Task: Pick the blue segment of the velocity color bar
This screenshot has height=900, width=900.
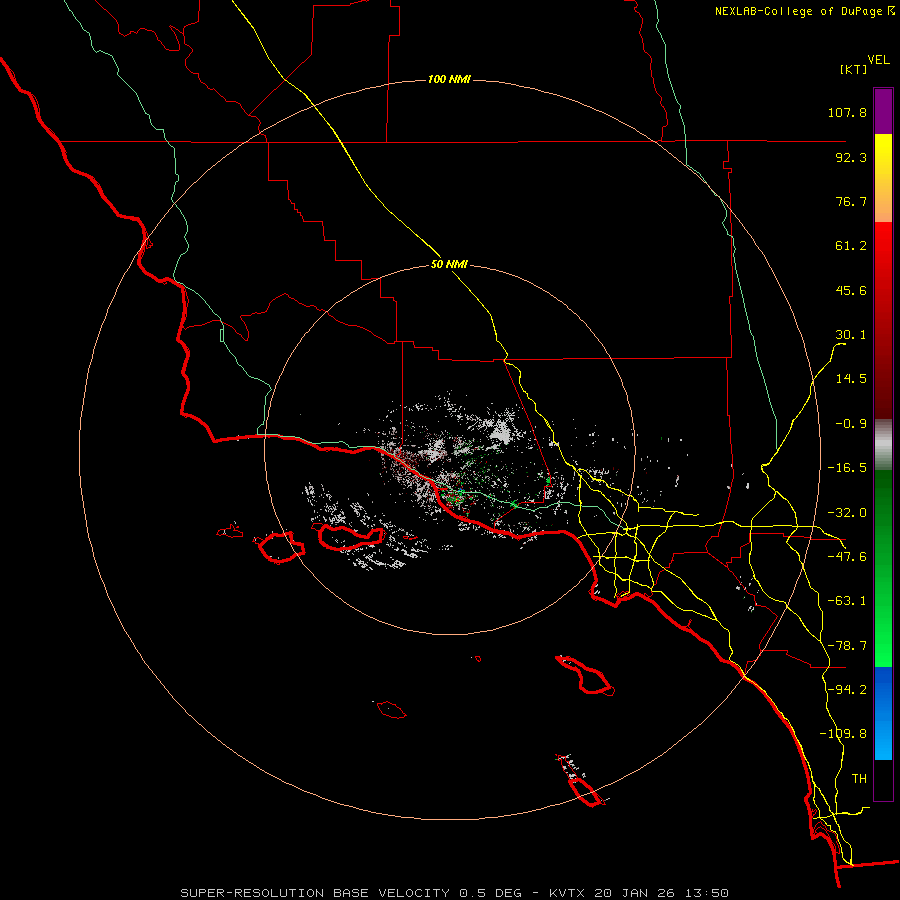Action: coord(883,713)
